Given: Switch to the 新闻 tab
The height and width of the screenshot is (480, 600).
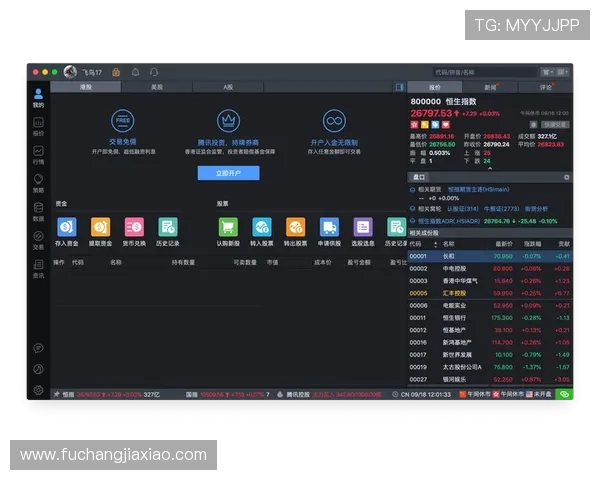Looking at the screenshot, I should 490,87.
